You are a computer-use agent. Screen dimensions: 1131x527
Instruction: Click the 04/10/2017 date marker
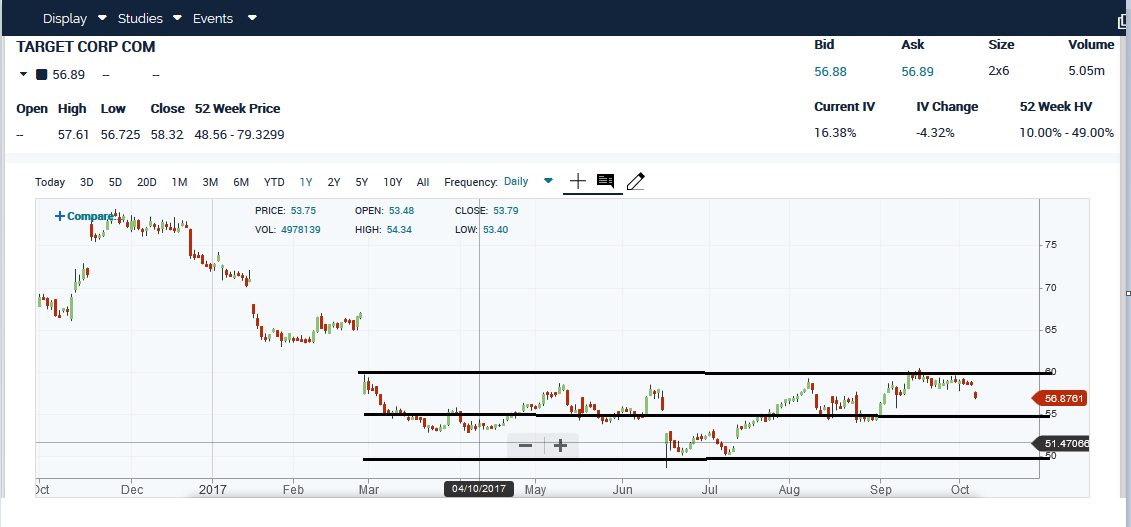coord(479,489)
